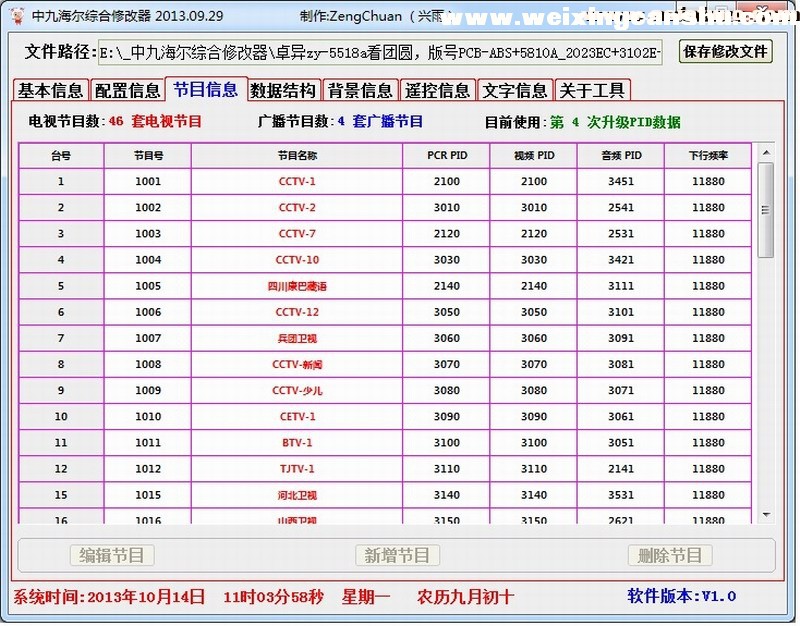Click audio PID value 2541
The image size is (800, 626).
(621, 208)
